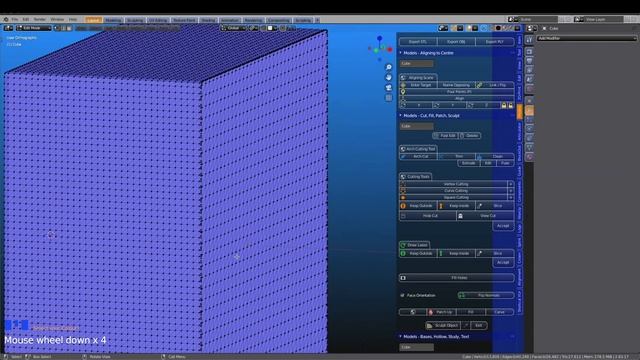Viewport: 640px width, 360px height.
Task: Open the Edit Mode dropdown
Action: (x=33, y=28)
